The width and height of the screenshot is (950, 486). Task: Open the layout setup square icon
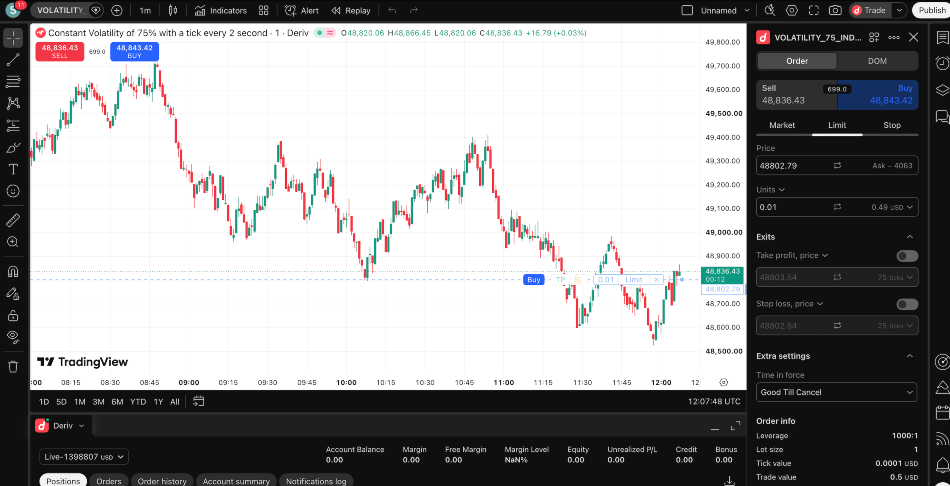click(687, 10)
